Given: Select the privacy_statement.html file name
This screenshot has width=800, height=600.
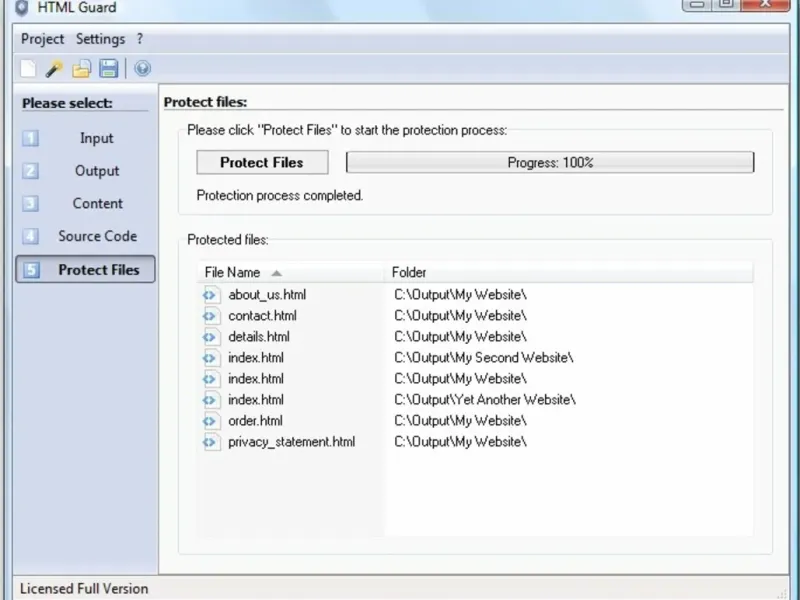Looking at the screenshot, I should click(x=291, y=442).
